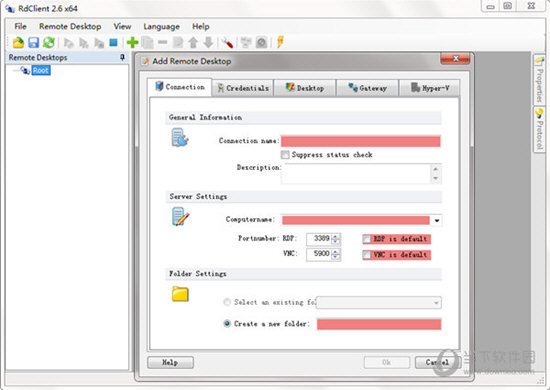Select the Root tree item
The image size is (550, 390).
click(x=41, y=70)
